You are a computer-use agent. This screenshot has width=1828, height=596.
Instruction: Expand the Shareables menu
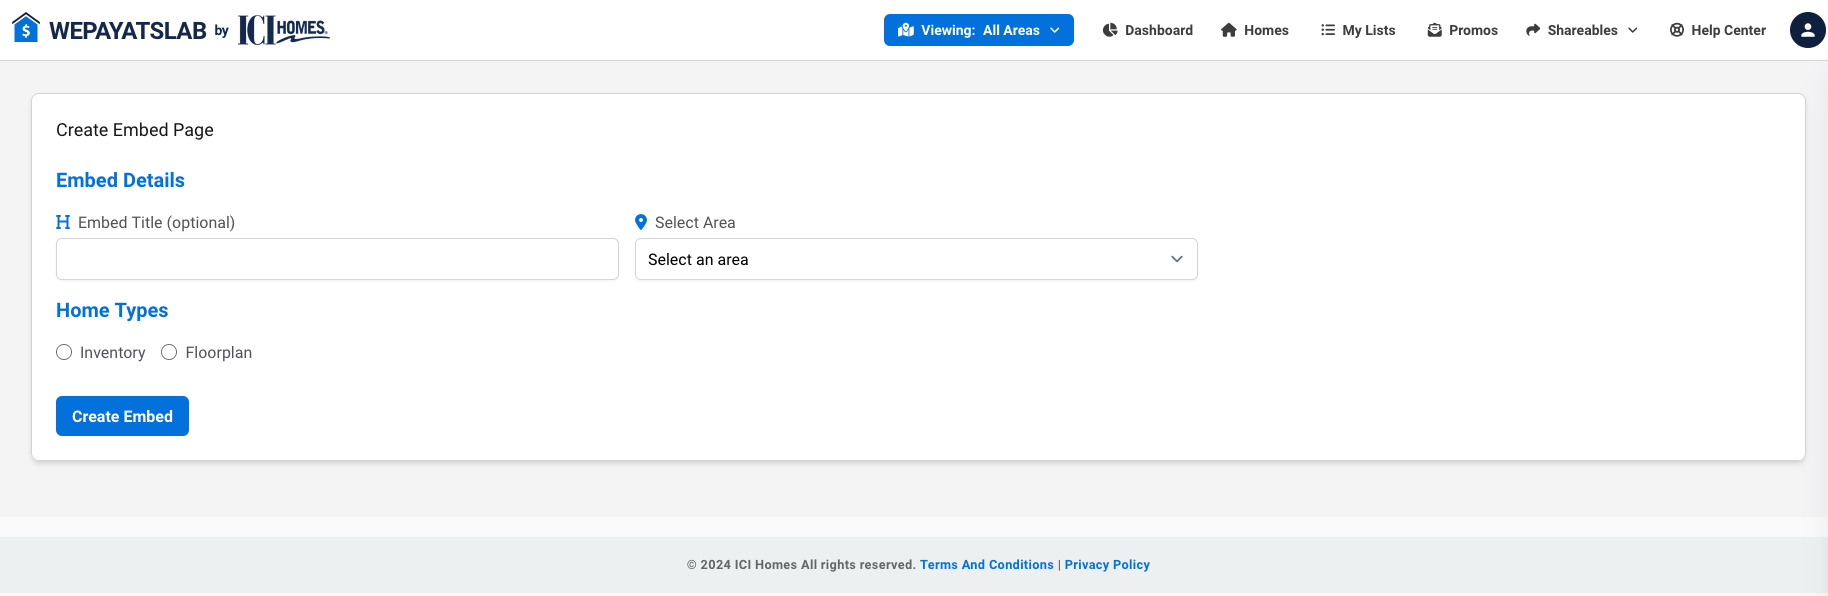coord(1582,30)
